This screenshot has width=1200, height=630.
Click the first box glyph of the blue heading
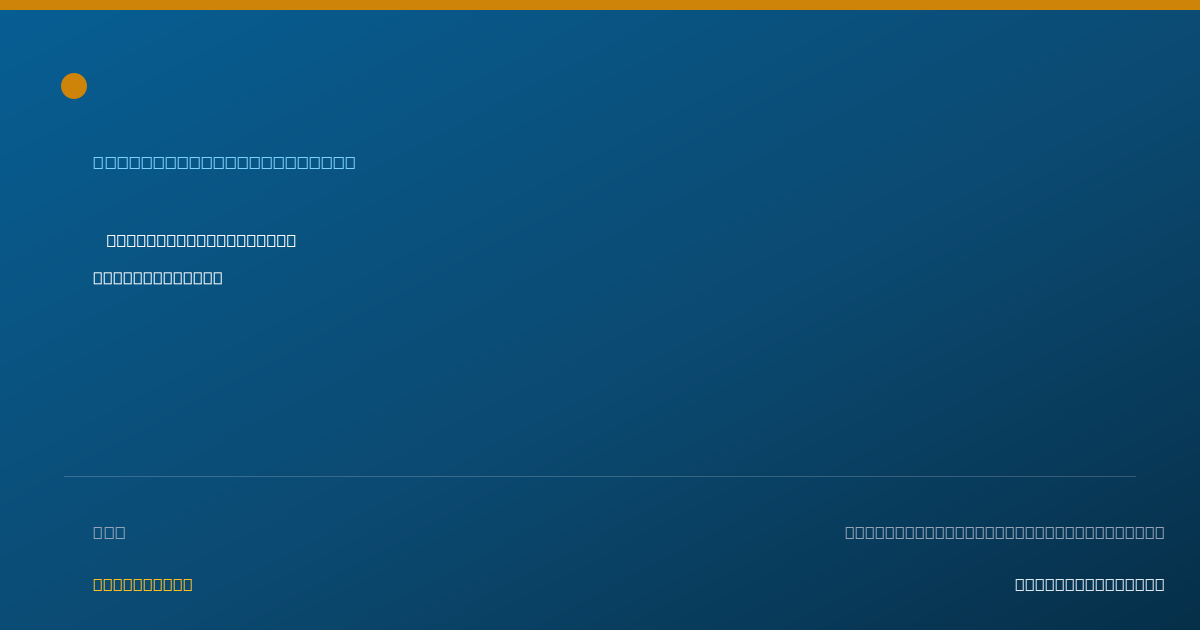coord(98,162)
